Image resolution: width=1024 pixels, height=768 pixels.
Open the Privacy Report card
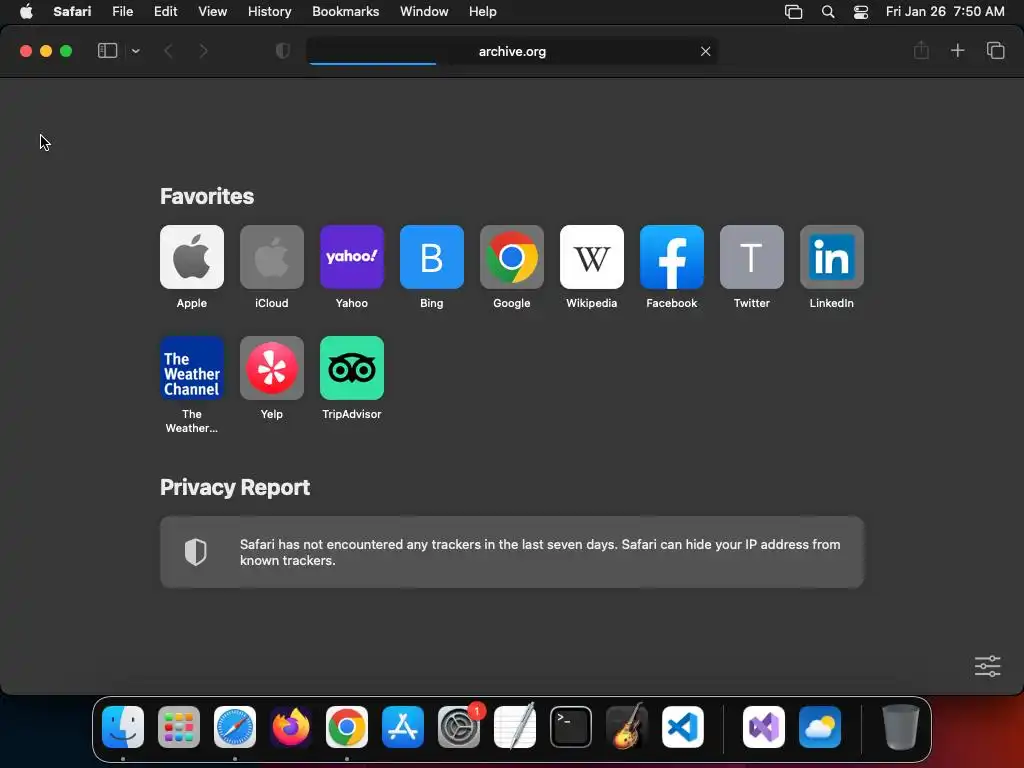512,552
